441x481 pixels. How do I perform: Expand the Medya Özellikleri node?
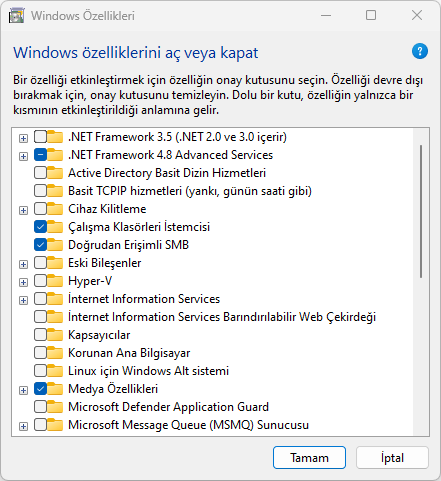point(23,390)
